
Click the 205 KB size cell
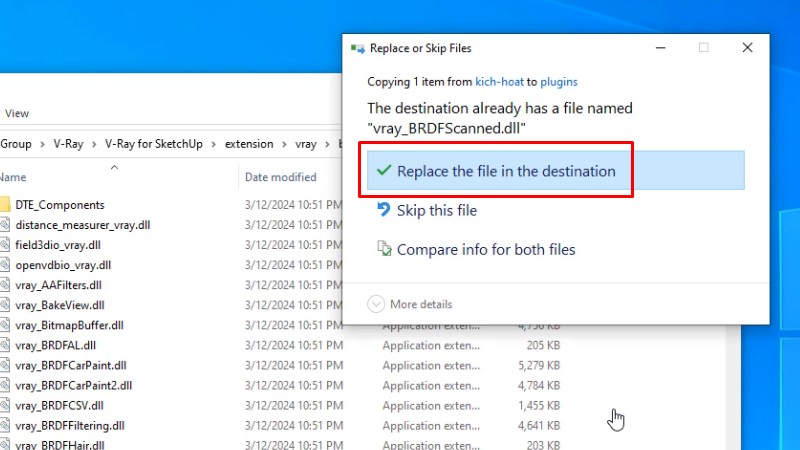click(543, 345)
